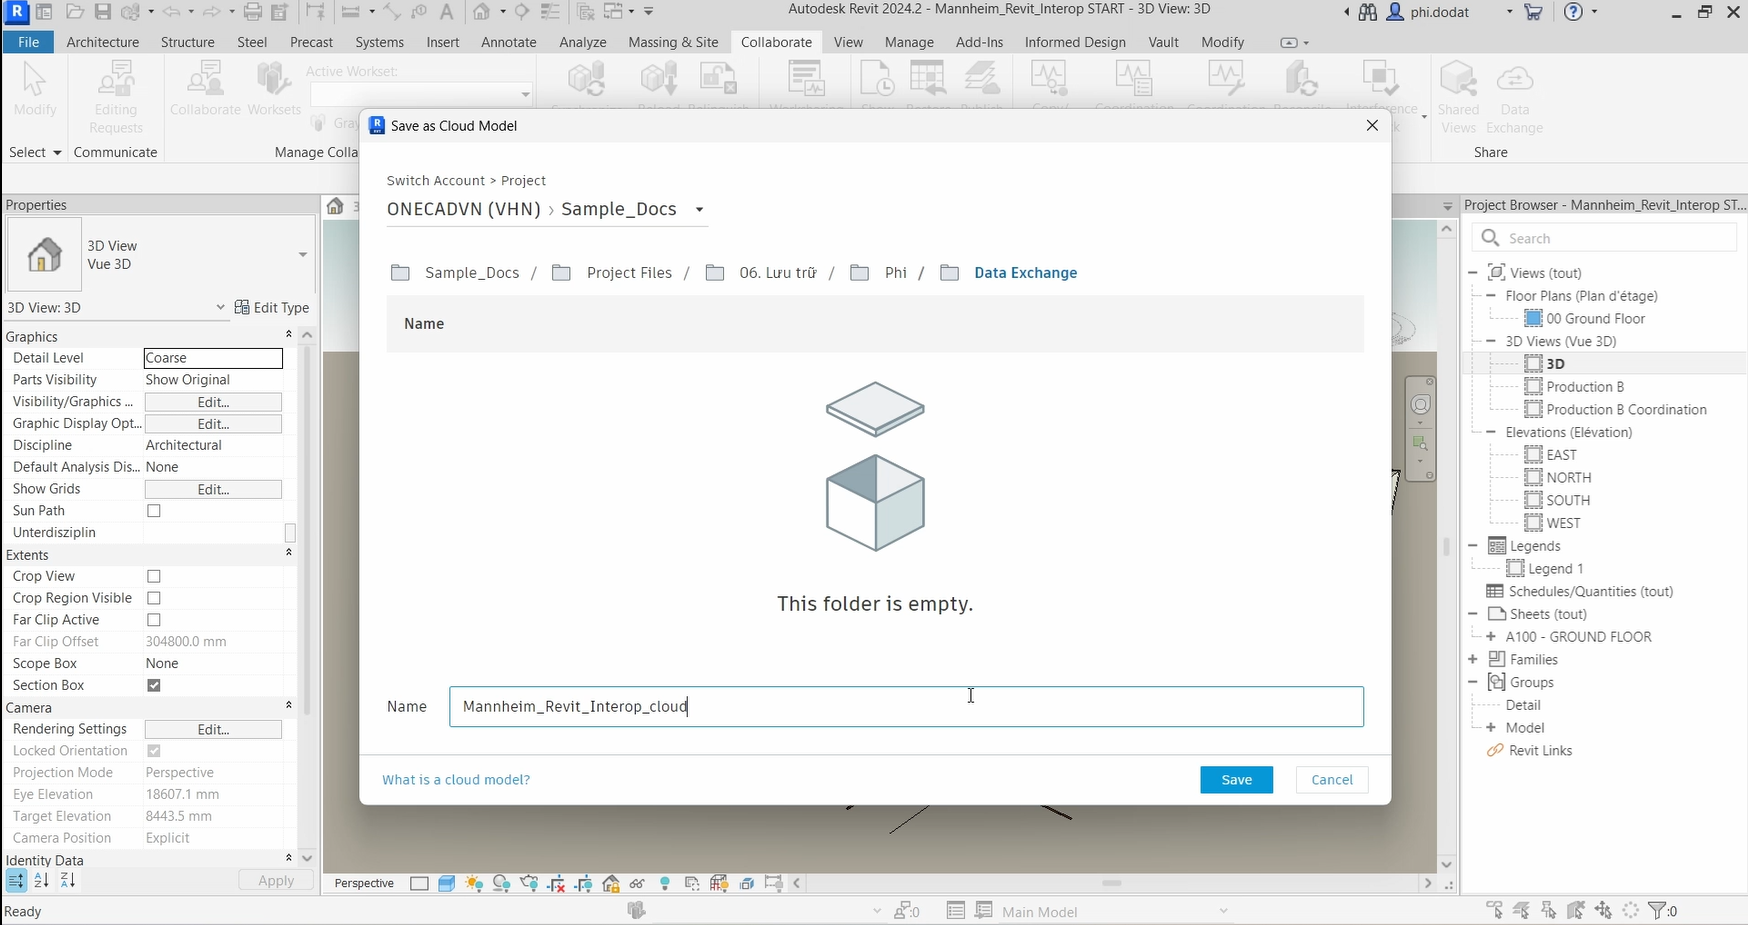Expand the Families node in Project Browser
The image size is (1748, 925).
click(x=1473, y=660)
